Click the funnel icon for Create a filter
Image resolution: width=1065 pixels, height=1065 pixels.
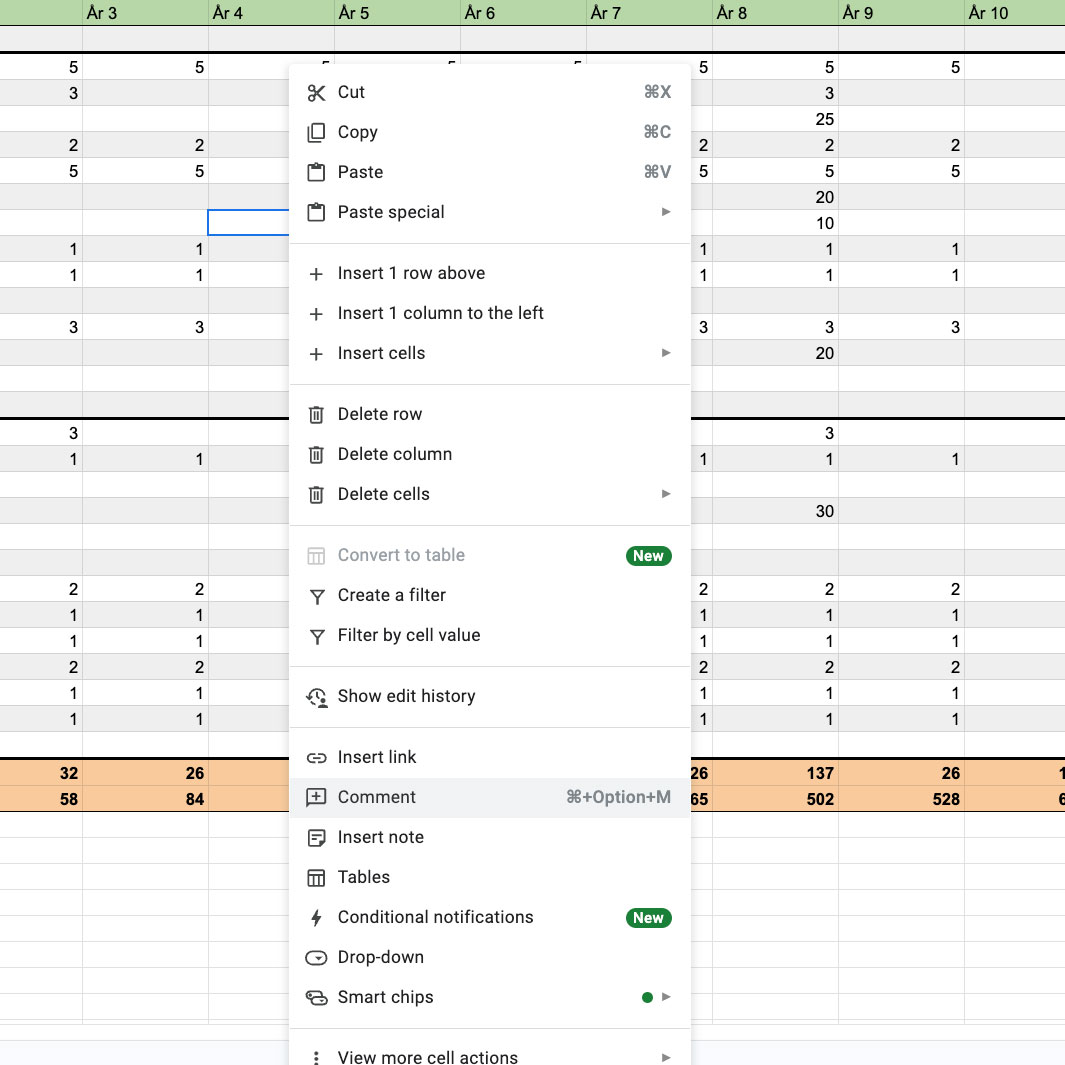coord(316,596)
